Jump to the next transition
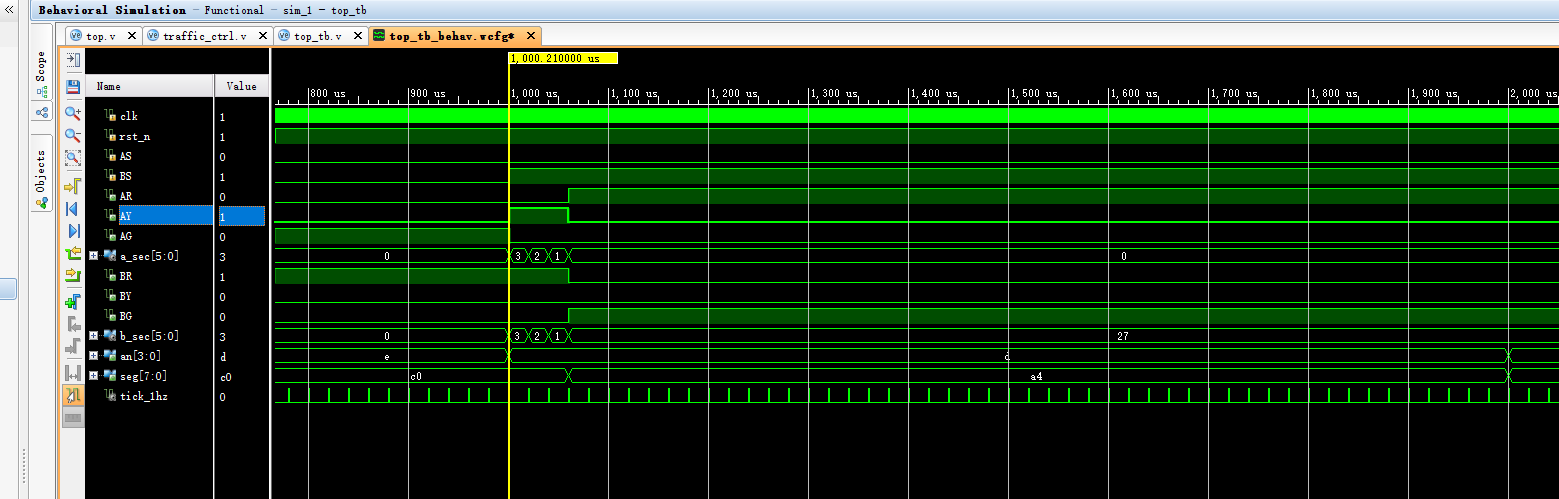Viewport: 1559px width, 499px height. click(x=73, y=275)
